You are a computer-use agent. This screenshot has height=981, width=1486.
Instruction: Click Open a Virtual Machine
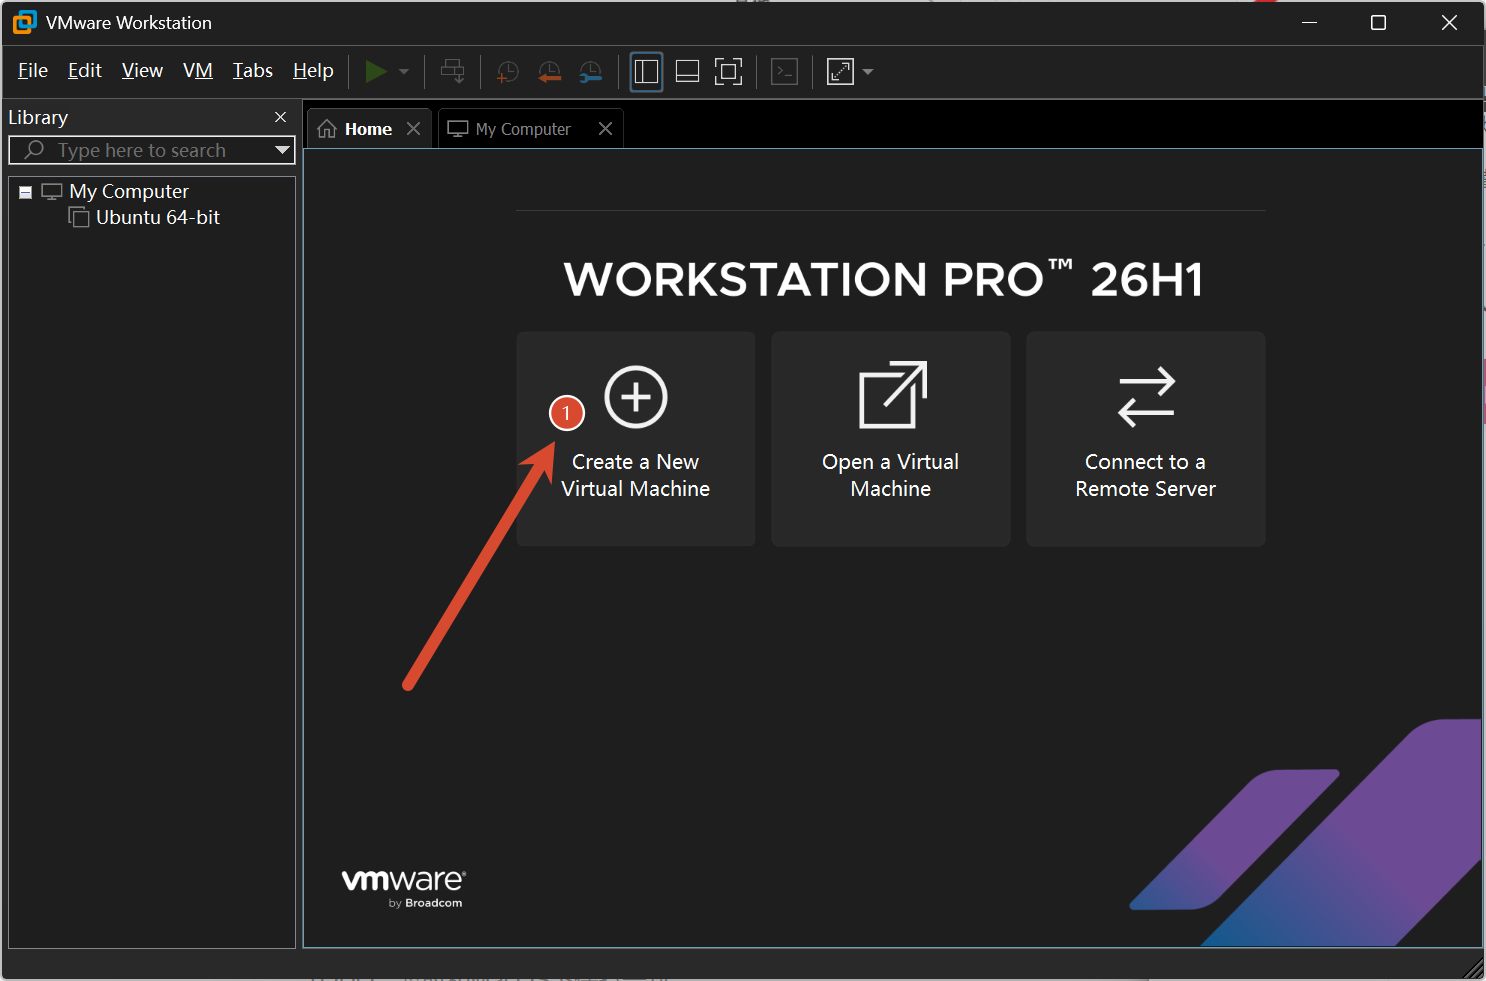tap(891, 439)
